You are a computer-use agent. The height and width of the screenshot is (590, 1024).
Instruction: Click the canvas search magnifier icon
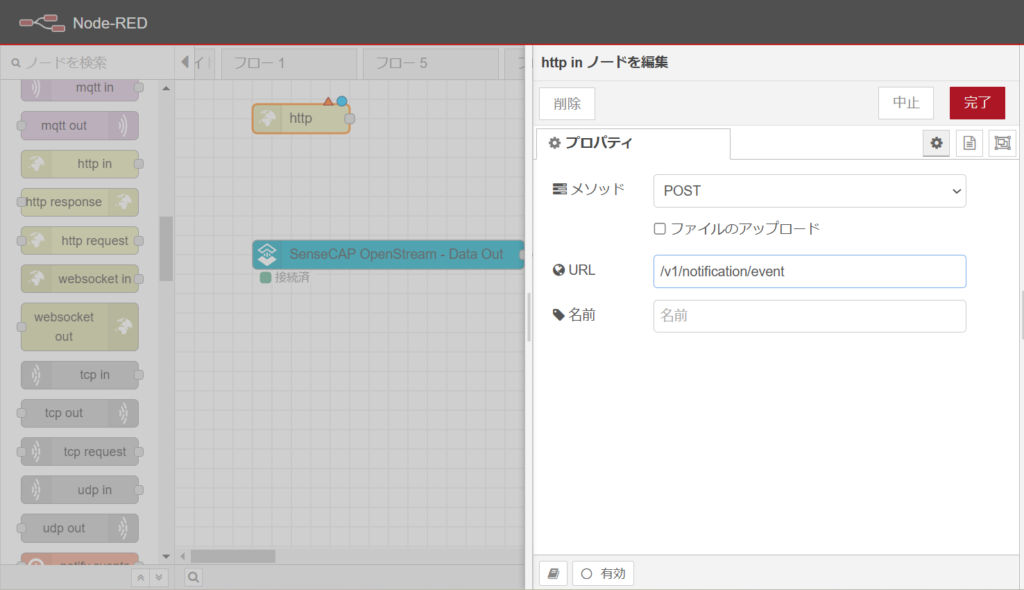point(193,577)
